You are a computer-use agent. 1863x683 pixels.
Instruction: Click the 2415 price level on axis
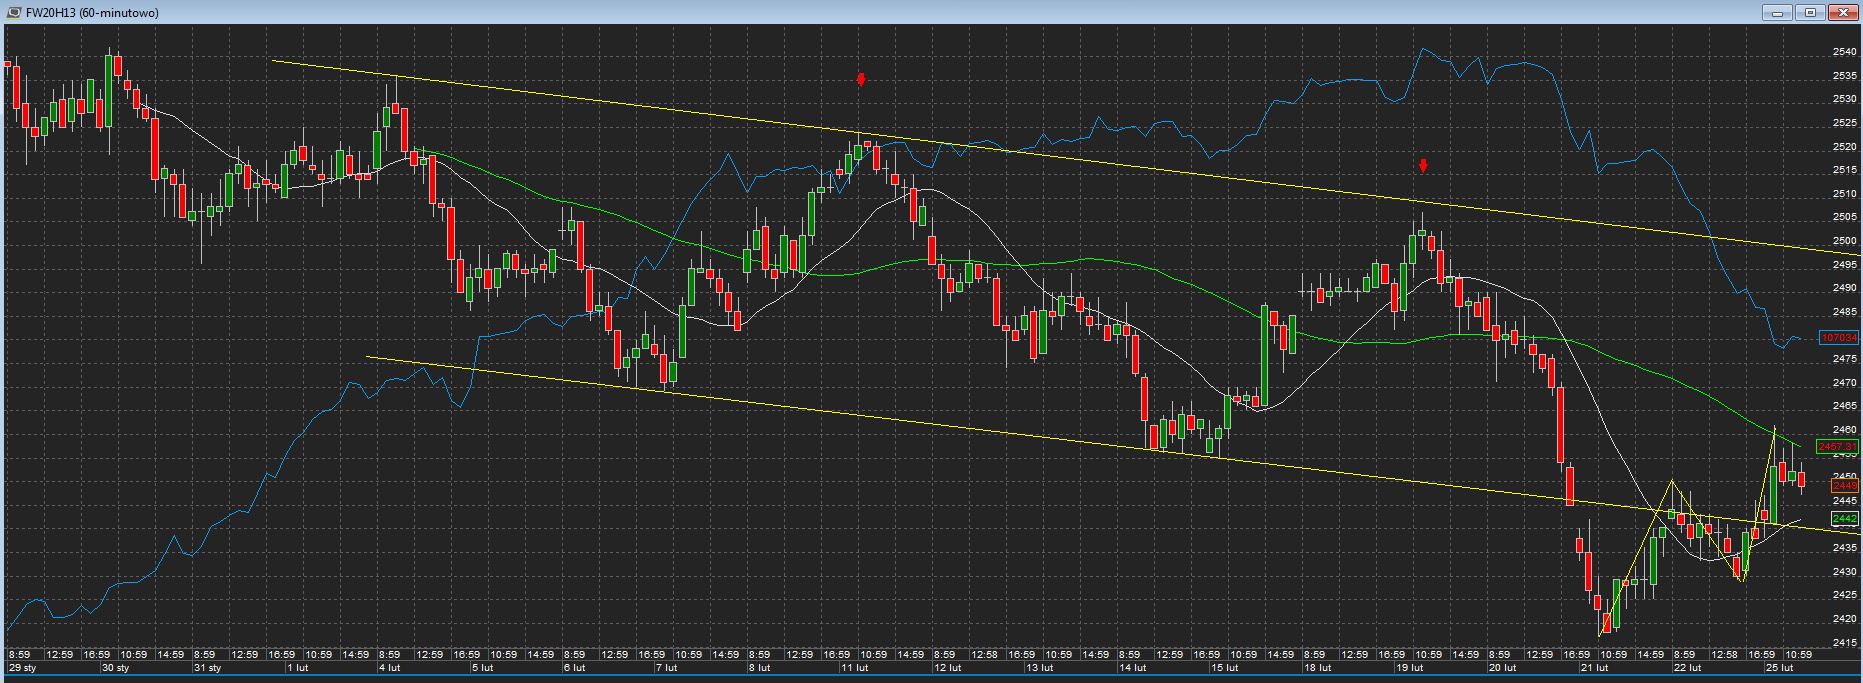click(x=1845, y=643)
